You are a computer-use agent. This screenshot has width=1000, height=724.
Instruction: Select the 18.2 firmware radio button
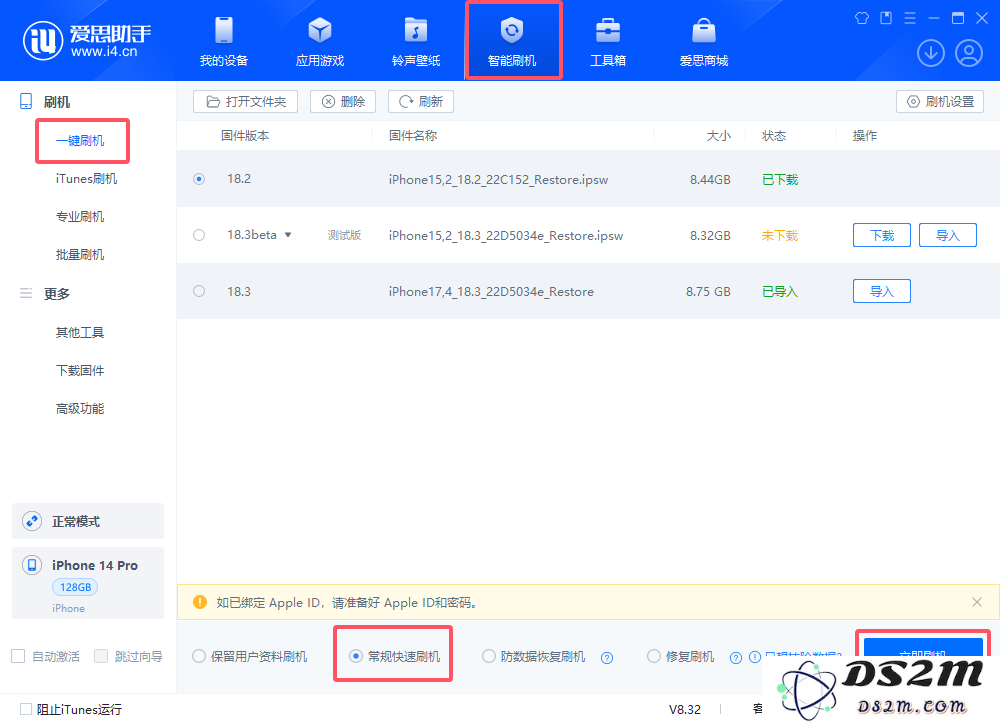click(x=199, y=179)
